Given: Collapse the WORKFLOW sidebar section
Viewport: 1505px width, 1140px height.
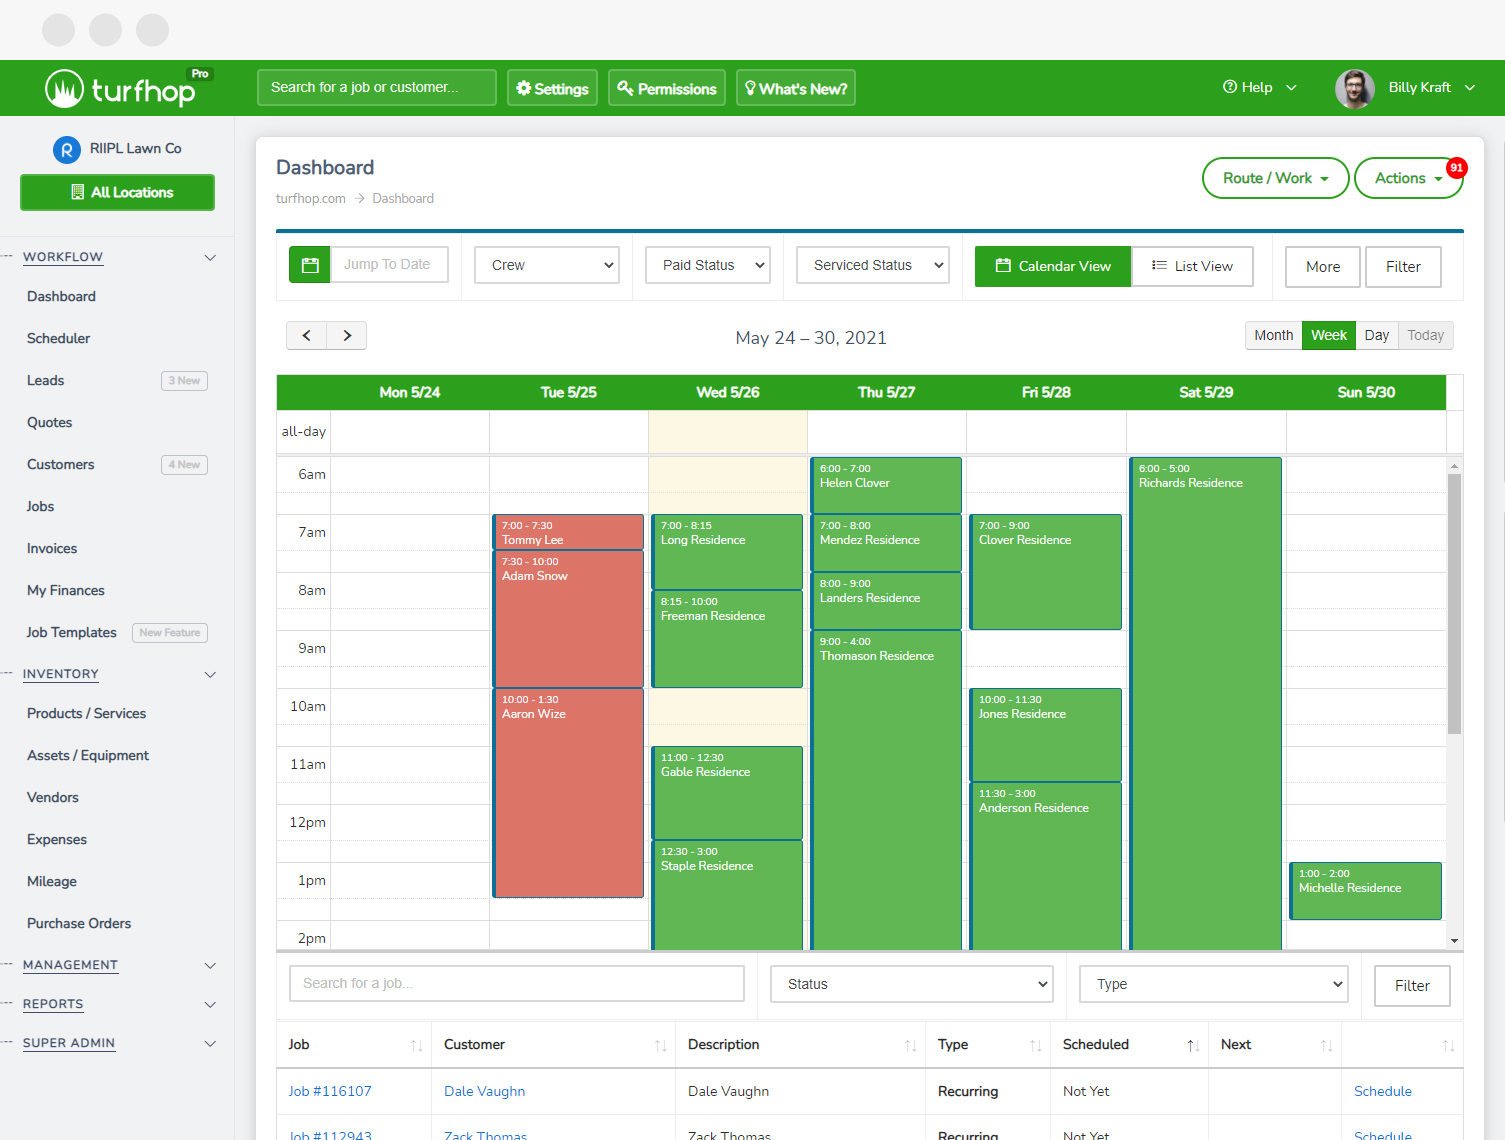Looking at the screenshot, I should 210,258.
